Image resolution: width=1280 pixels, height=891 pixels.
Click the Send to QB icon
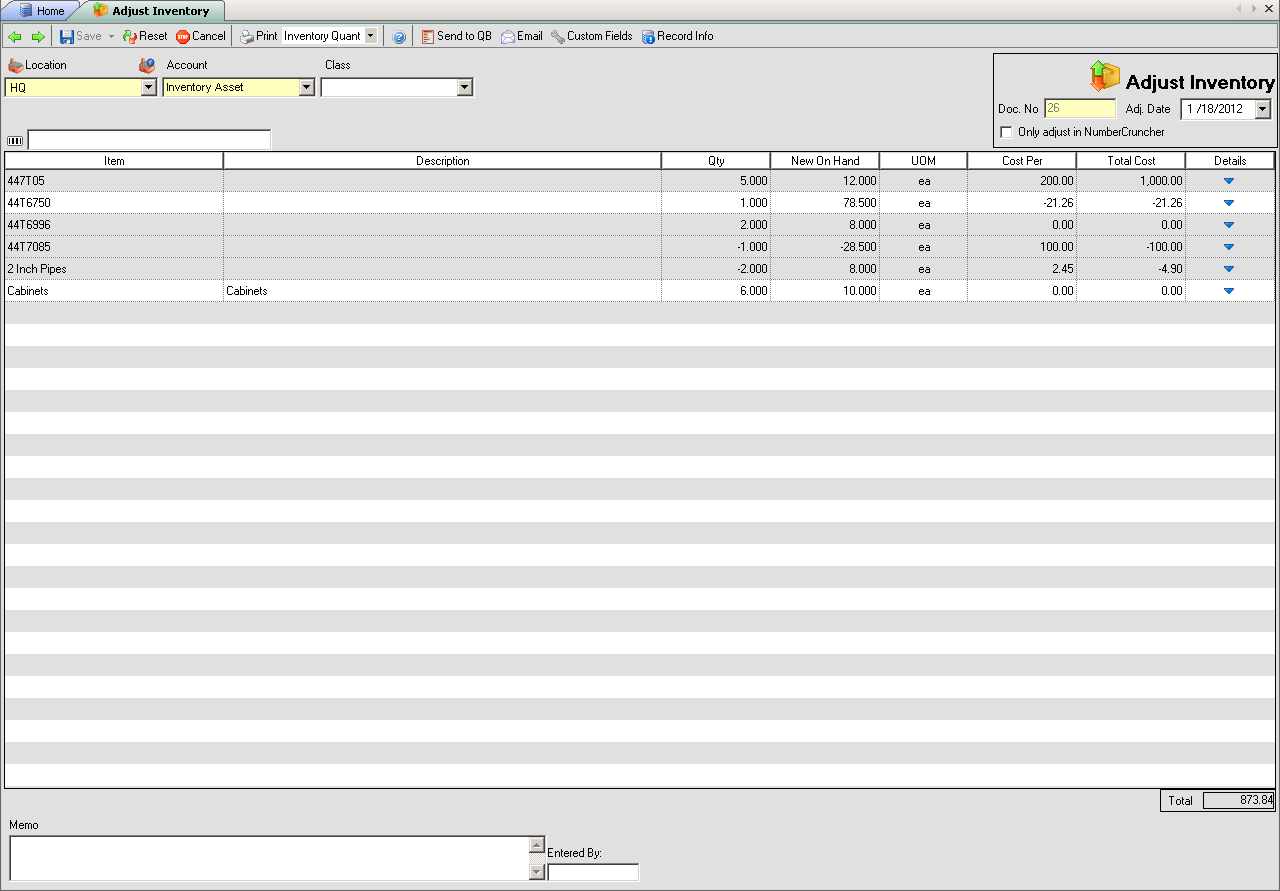coord(428,37)
